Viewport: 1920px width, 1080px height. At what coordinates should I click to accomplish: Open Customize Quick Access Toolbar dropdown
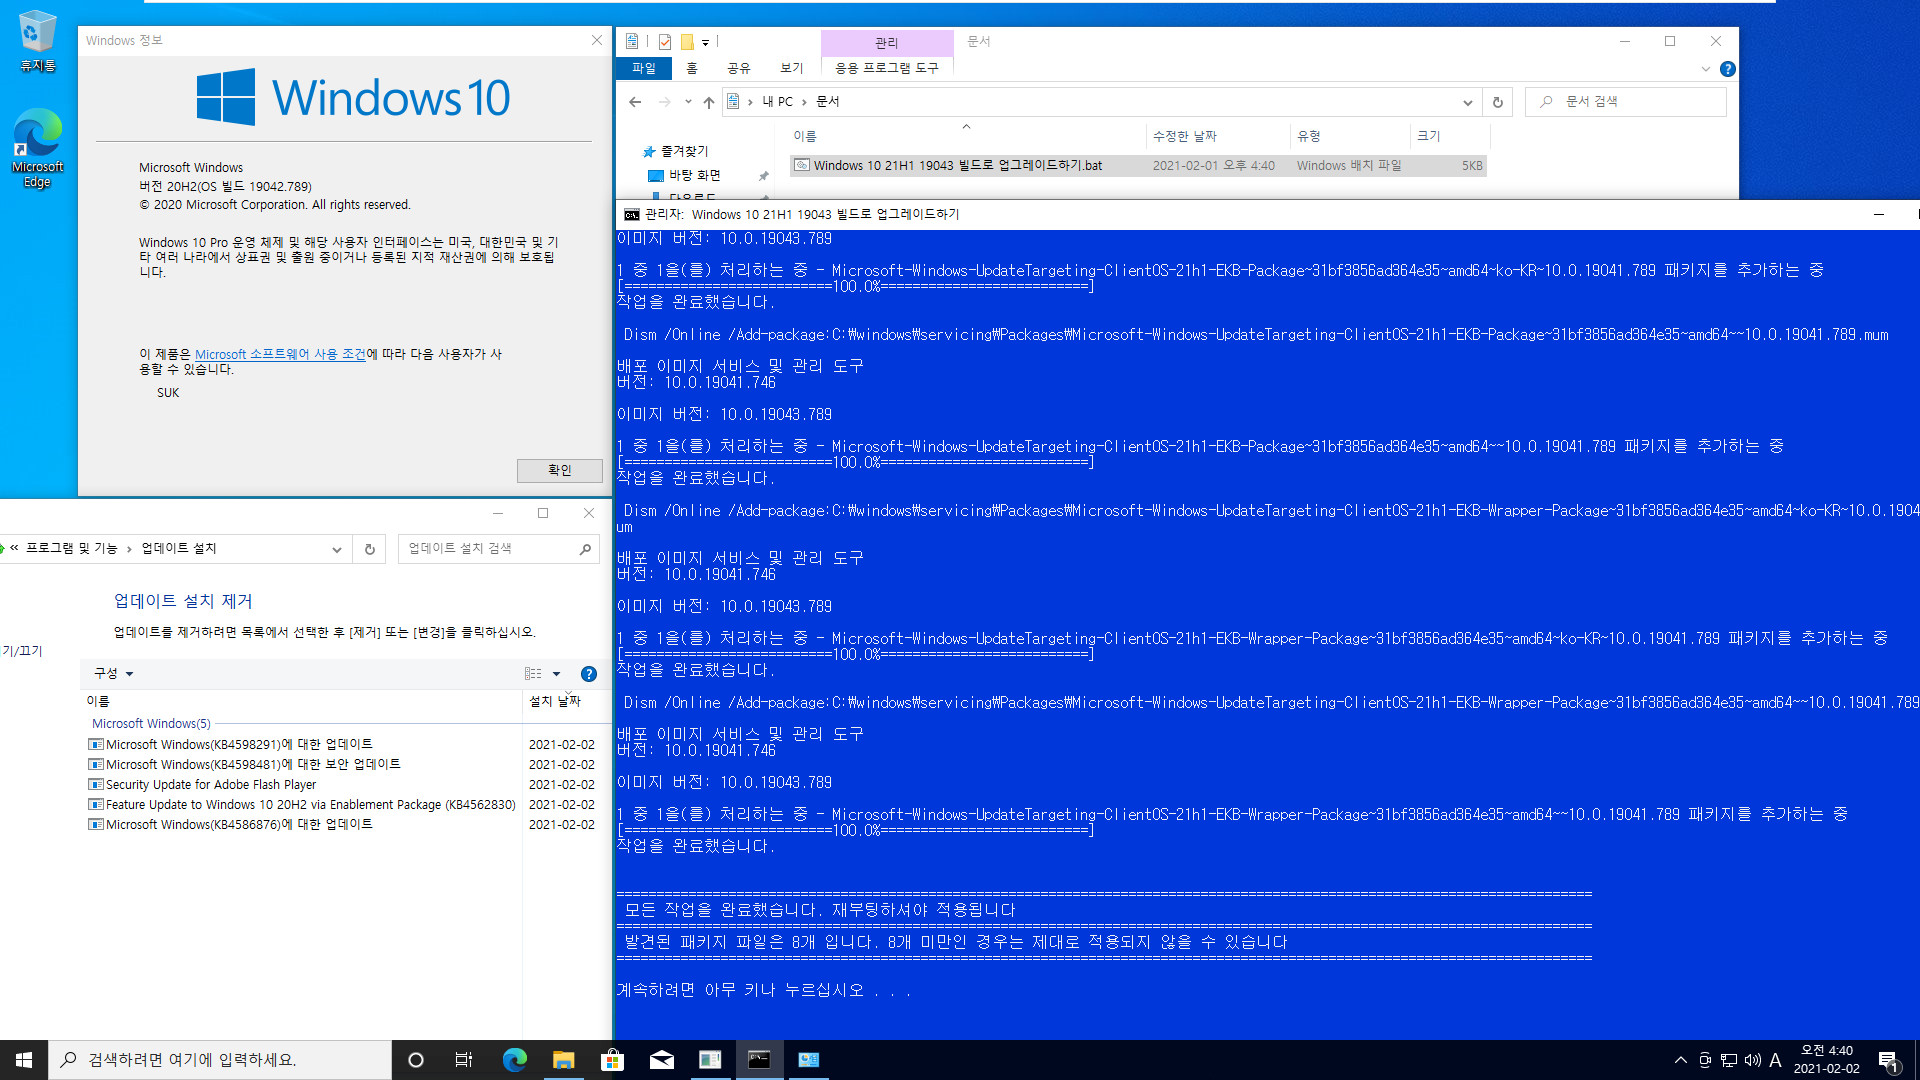pyautogui.click(x=705, y=42)
